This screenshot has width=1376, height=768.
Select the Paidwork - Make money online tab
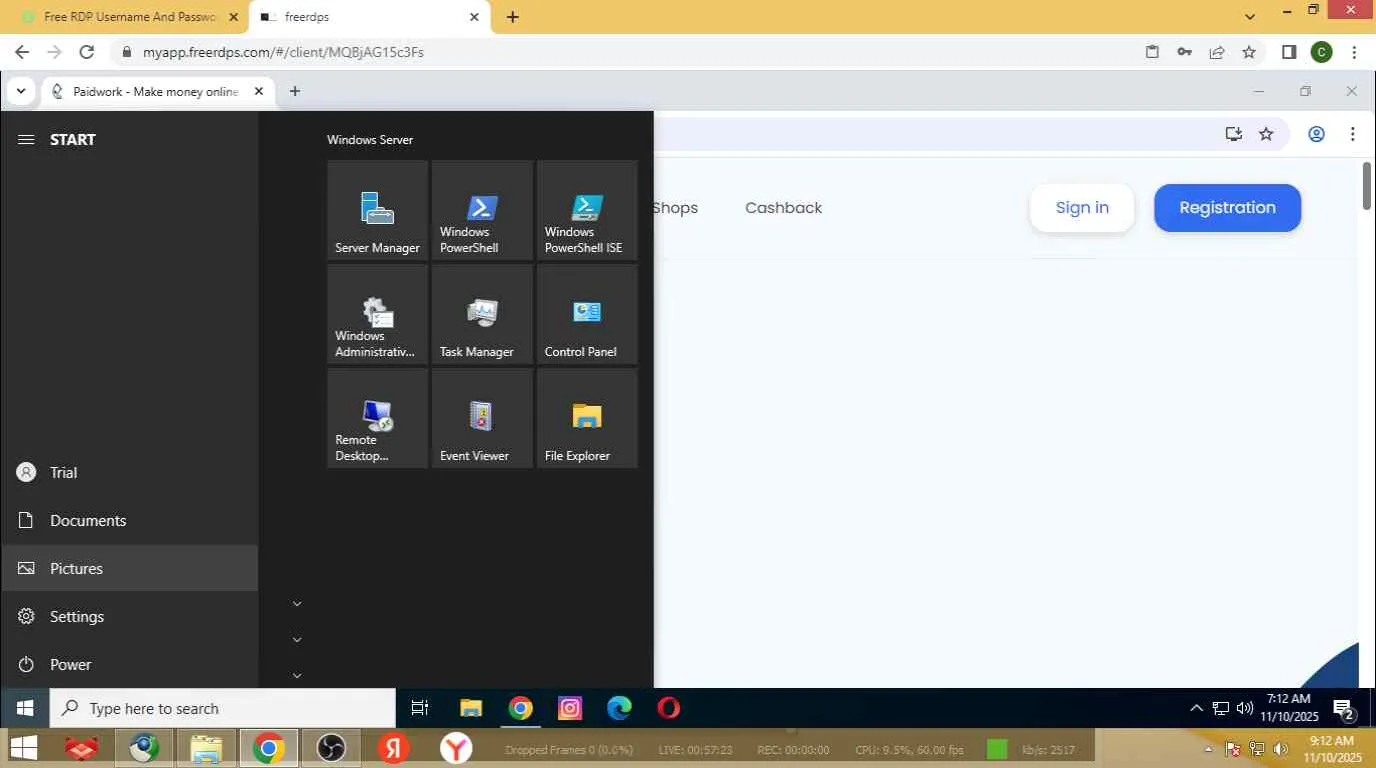pos(157,91)
